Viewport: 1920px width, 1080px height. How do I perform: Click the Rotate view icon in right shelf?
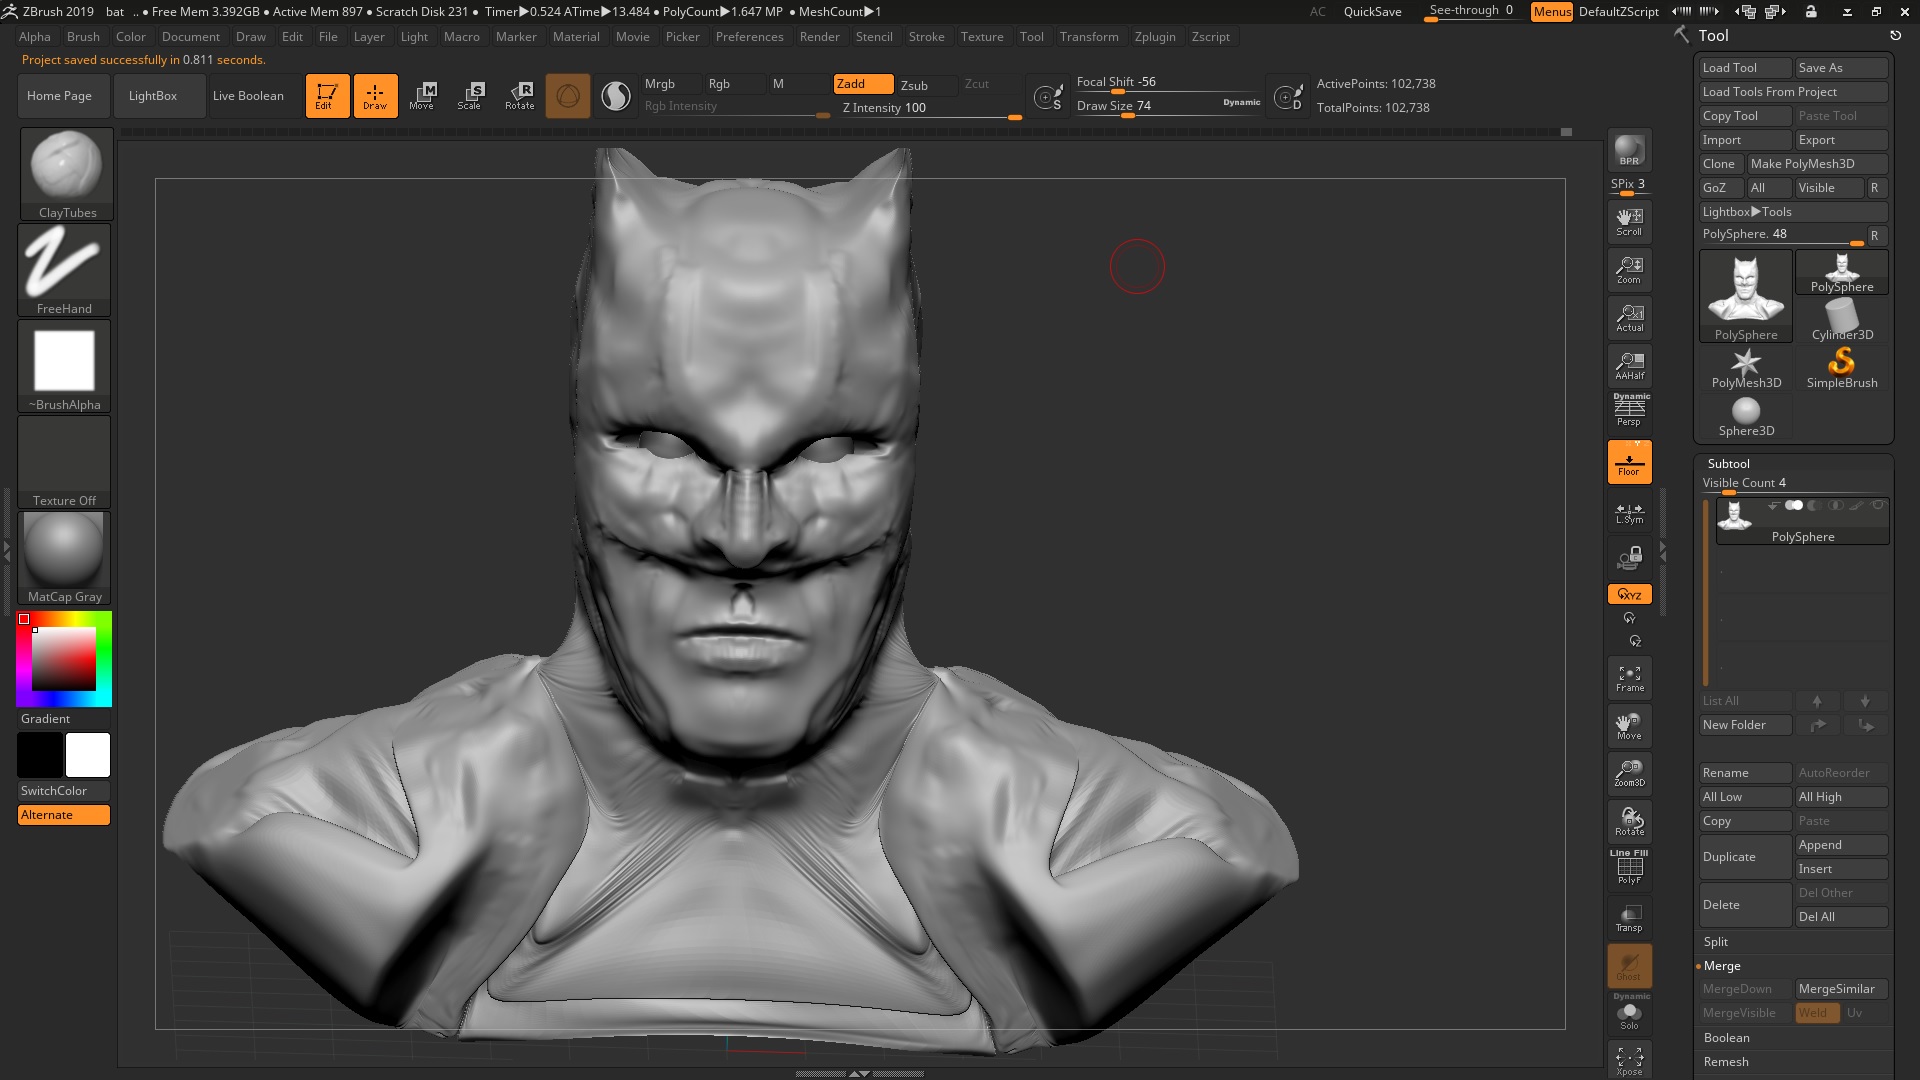[x=1629, y=821]
